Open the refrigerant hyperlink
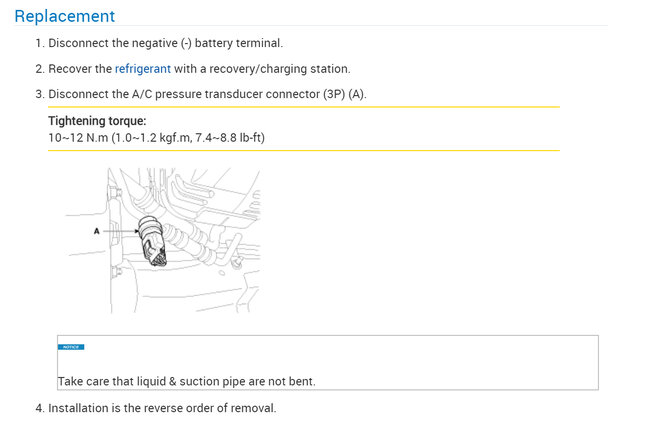The width and height of the screenshot is (650, 430). 142,69
